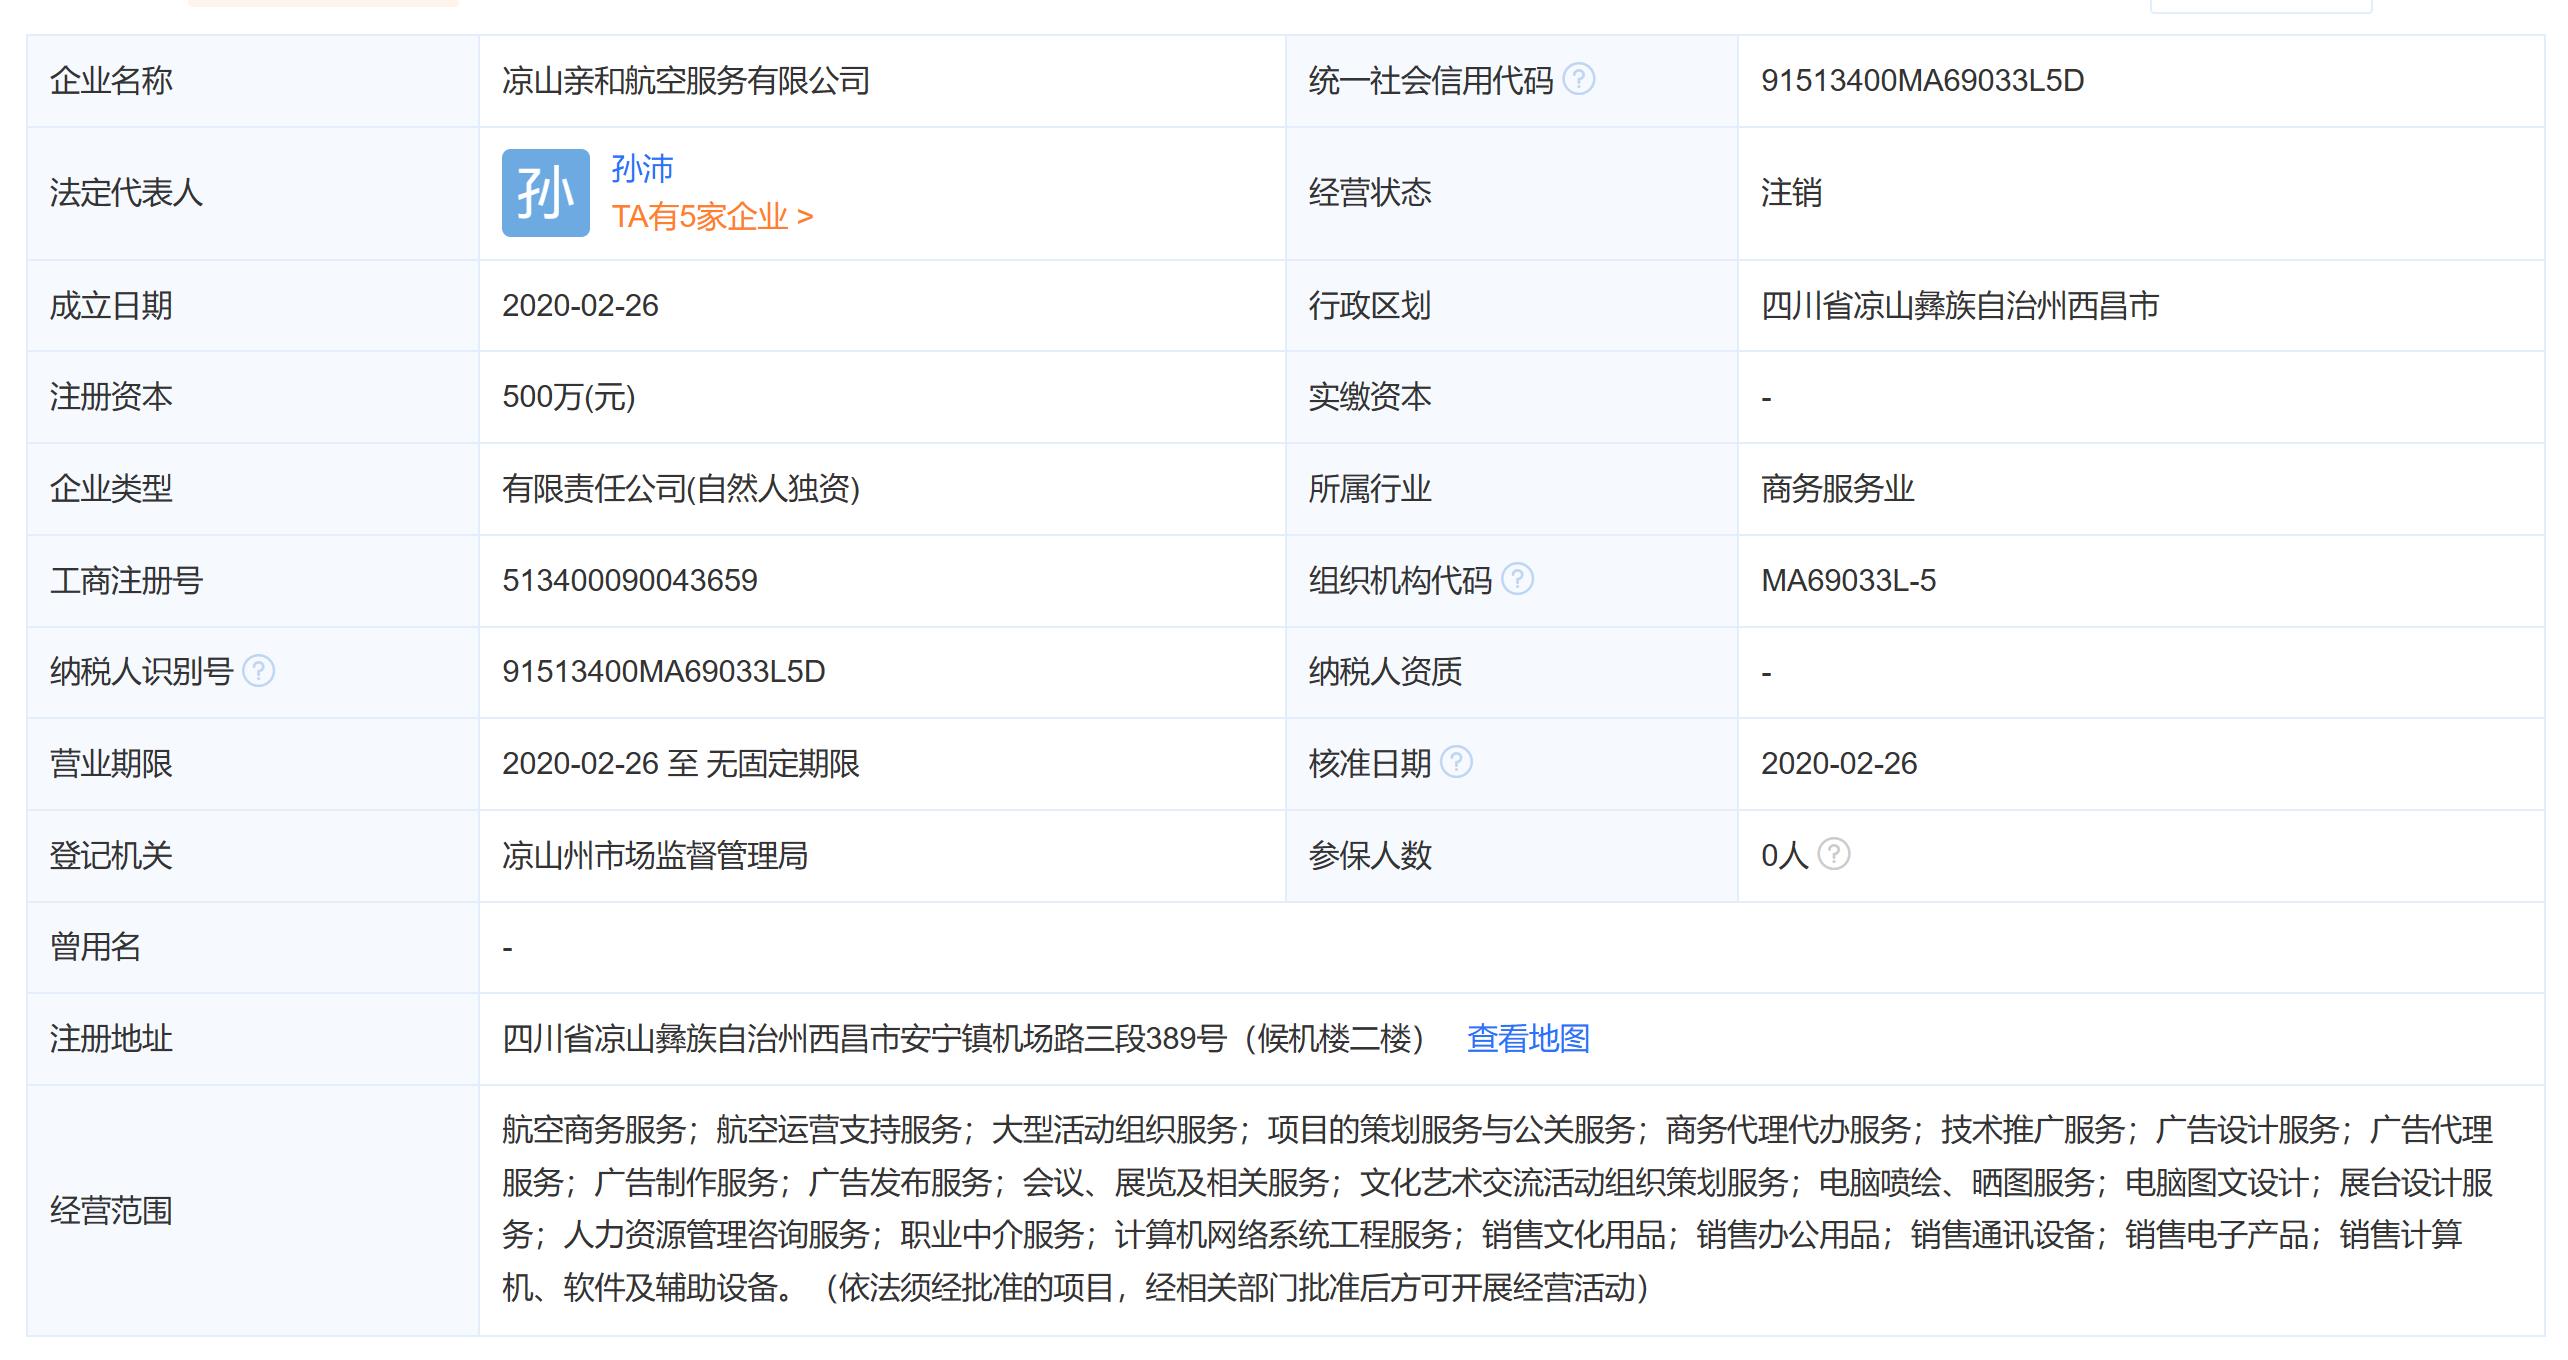The width and height of the screenshot is (2568, 1360).
Task: Select the 企业名称 label cell
Action: click(253, 81)
